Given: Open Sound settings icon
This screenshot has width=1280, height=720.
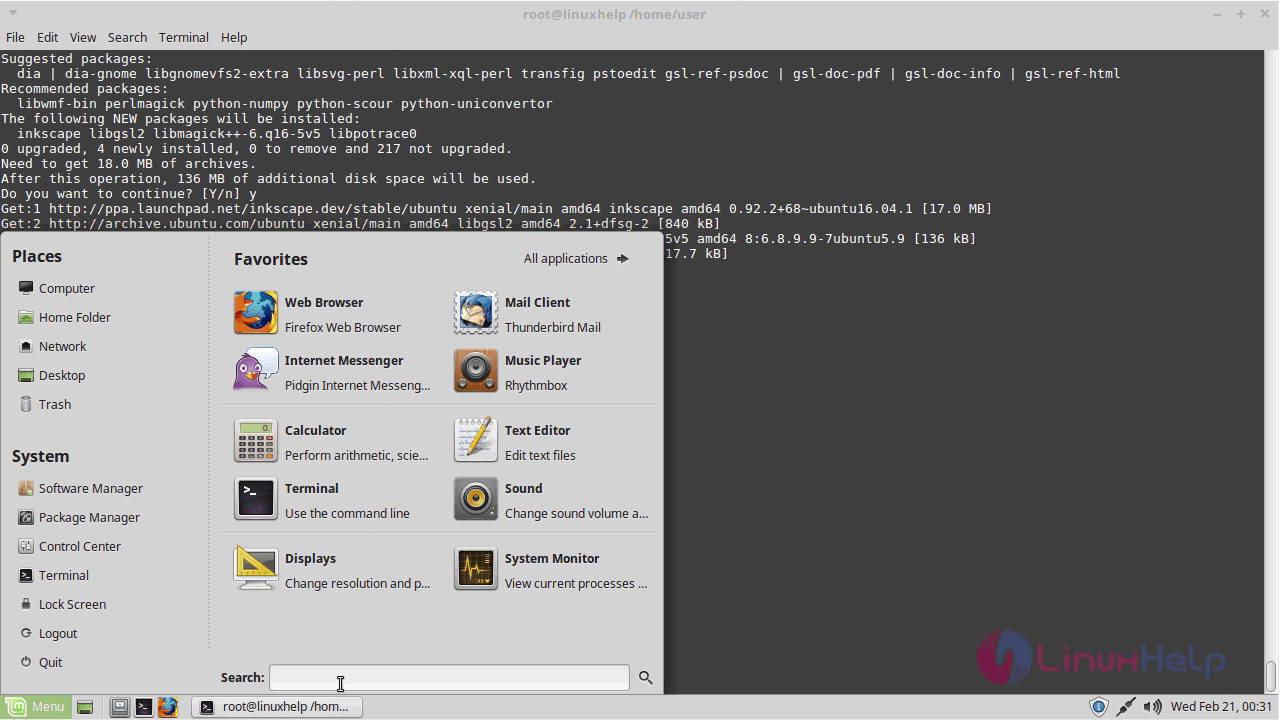Looking at the screenshot, I should click(x=475, y=499).
